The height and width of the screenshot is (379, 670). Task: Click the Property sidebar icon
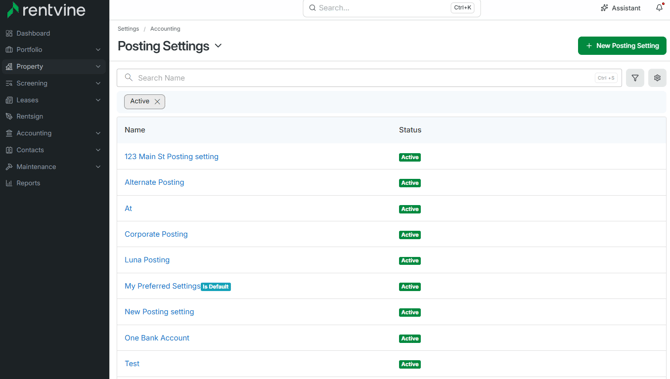tap(9, 67)
